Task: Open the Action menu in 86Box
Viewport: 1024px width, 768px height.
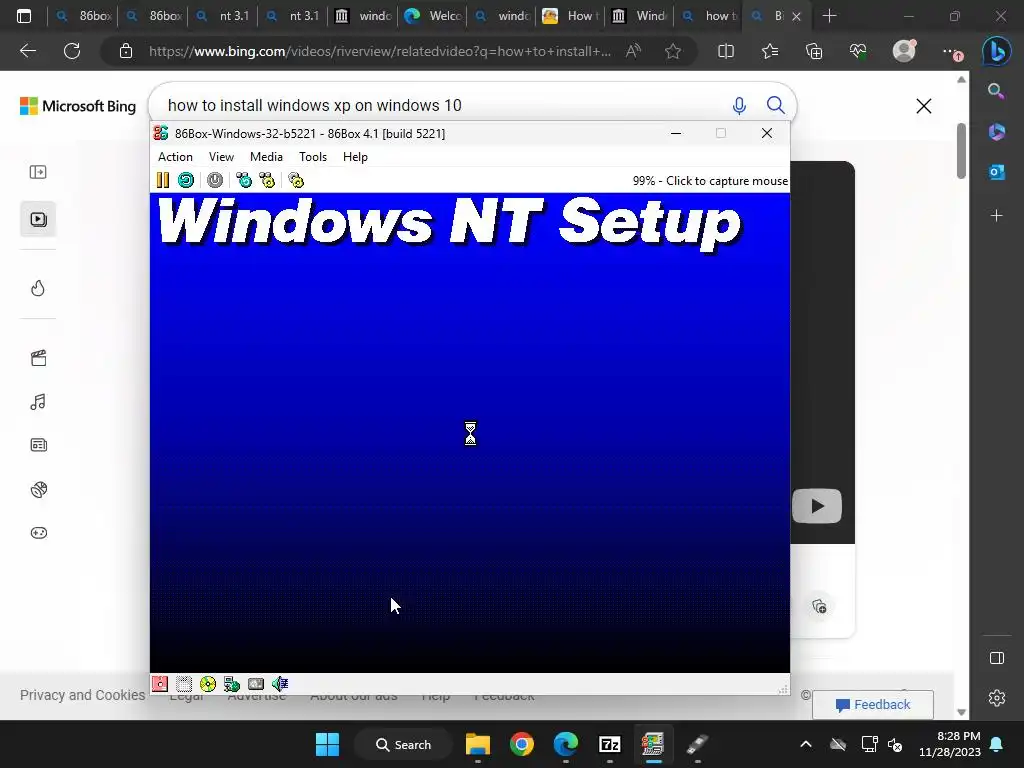Action: coord(175,157)
